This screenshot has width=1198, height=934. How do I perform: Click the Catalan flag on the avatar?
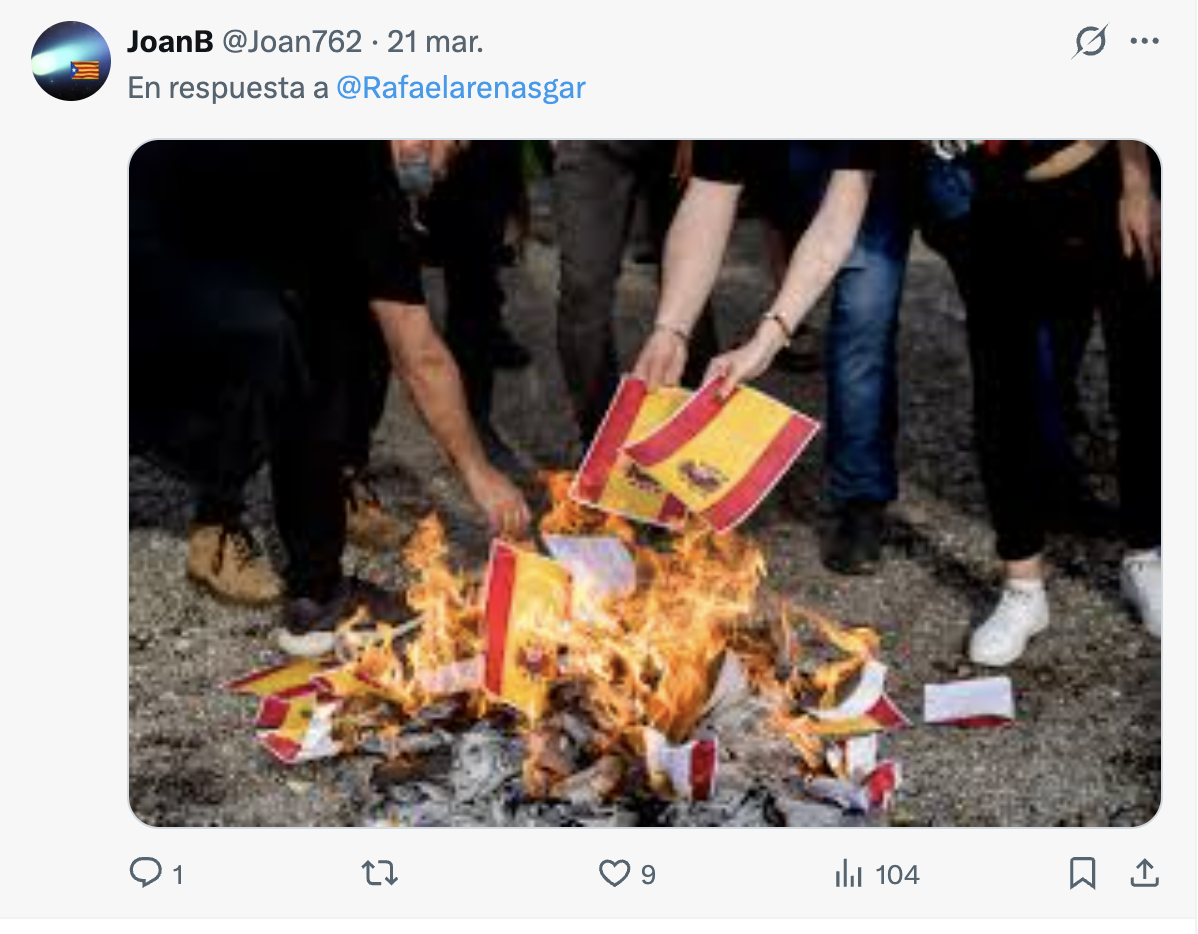(85, 70)
